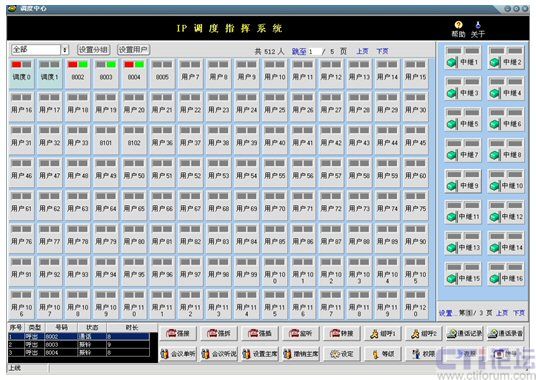Open the 帮助 help icon
This screenshot has height=380, width=536.
pyautogui.click(x=458, y=29)
